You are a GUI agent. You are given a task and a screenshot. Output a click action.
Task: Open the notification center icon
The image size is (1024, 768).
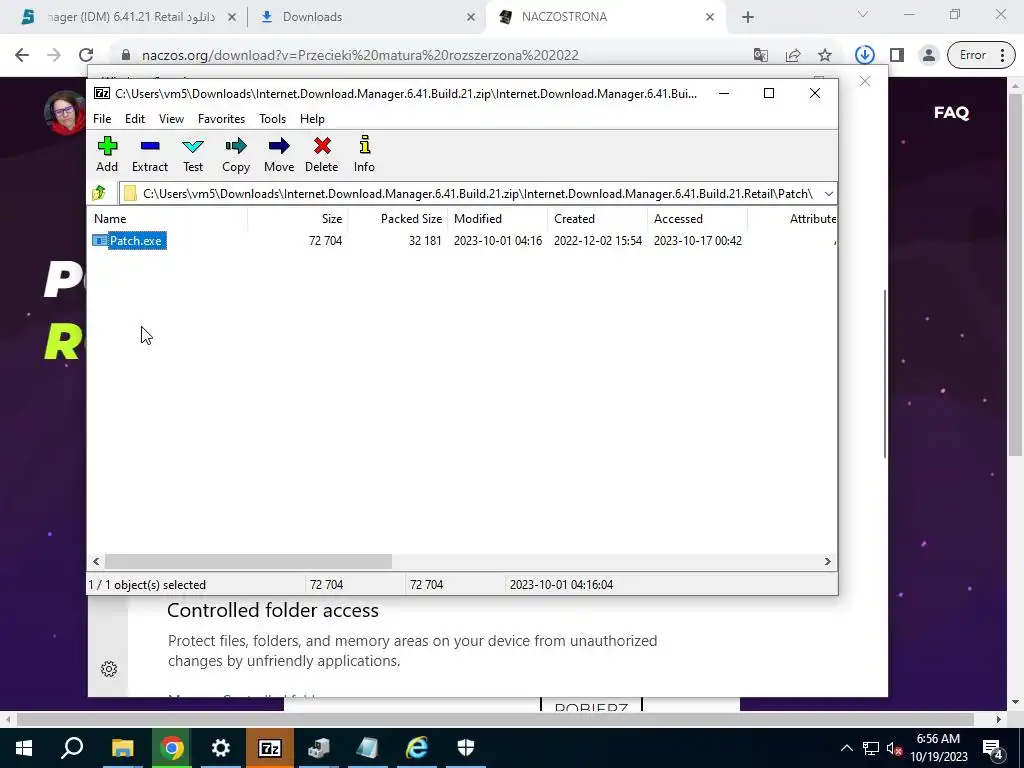click(993, 748)
